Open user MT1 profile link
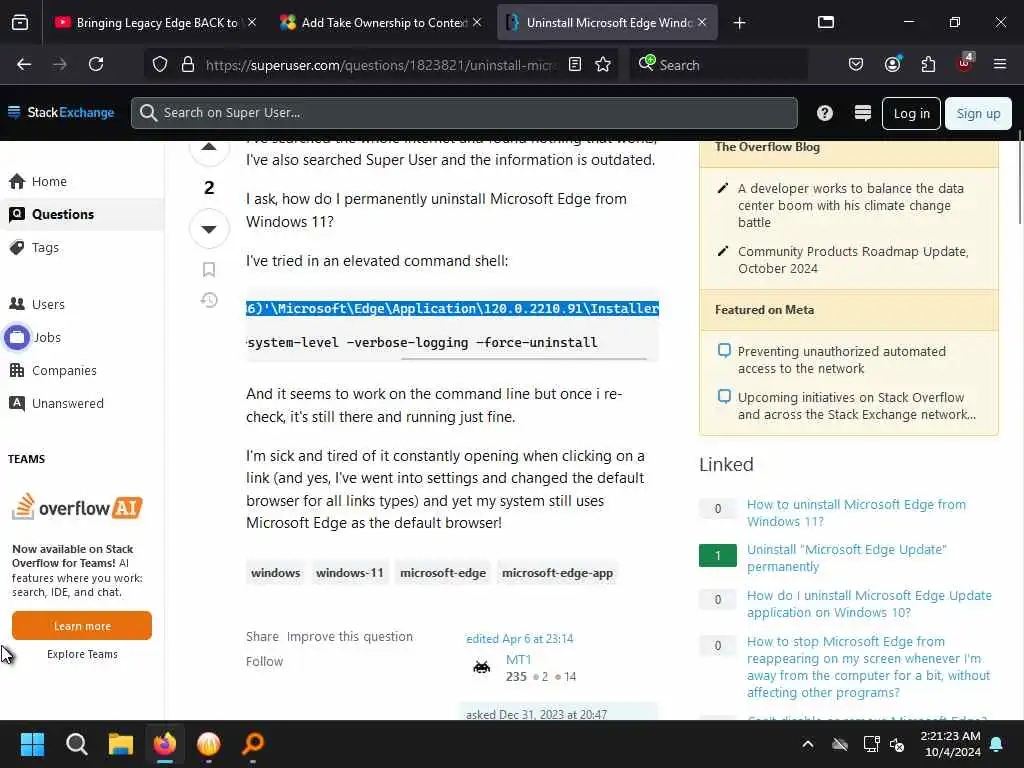The height and width of the screenshot is (768, 1024). coord(519,660)
